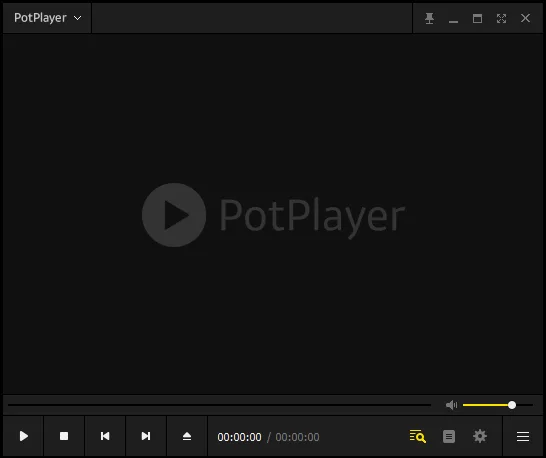The width and height of the screenshot is (546, 458).
Task: Click the volume slider track
Action: click(498, 405)
